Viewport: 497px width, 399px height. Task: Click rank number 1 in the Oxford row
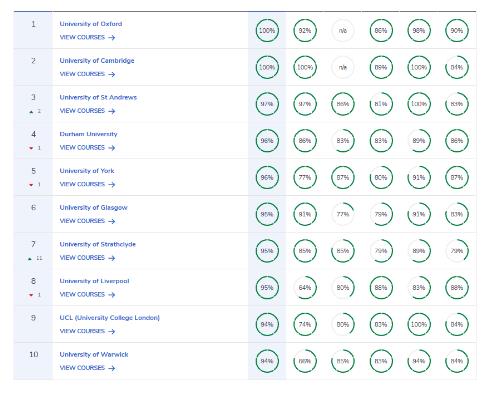pyautogui.click(x=33, y=24)
